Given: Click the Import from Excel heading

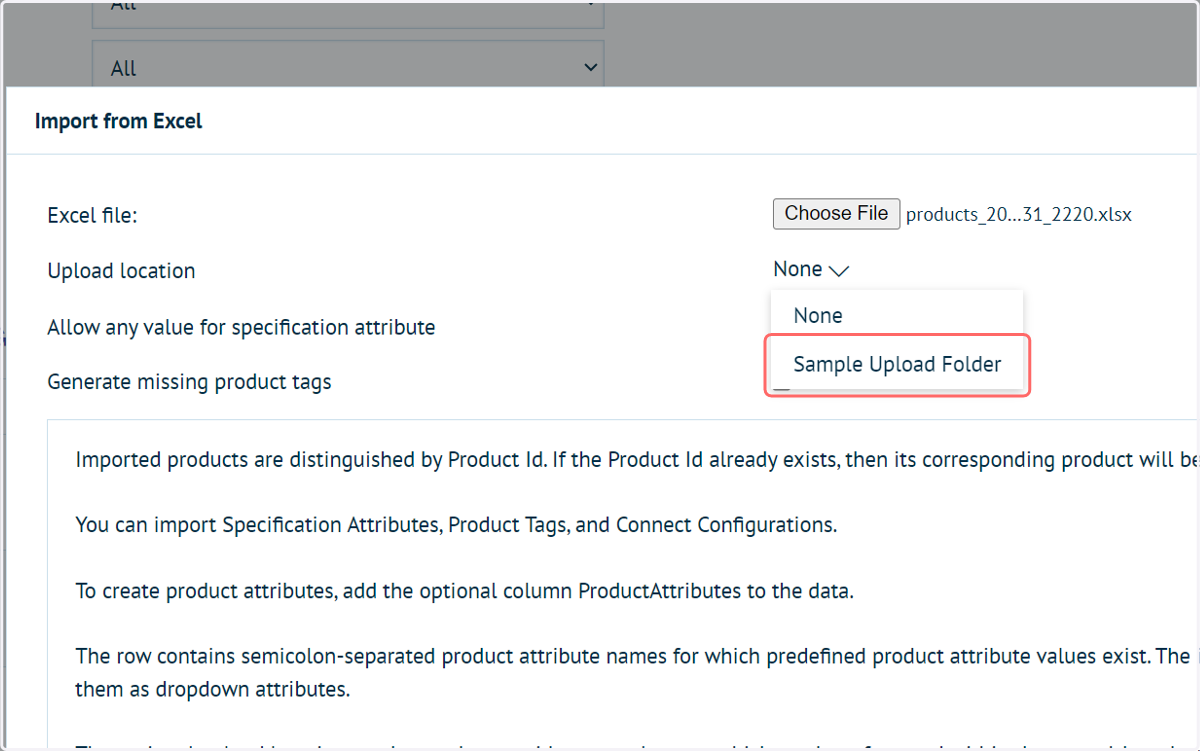Looking at the screenshot, I should point(118,121).
